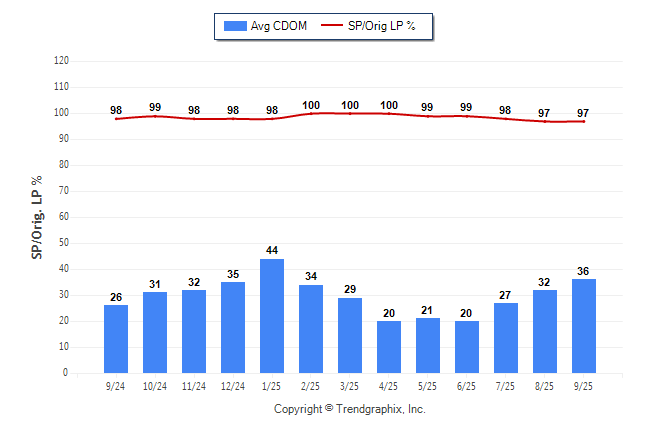Image resolution: width=646 pixels, height=434 pixels.
Task: Click the 12/24 bar showing 35
Action: point(233,327)
